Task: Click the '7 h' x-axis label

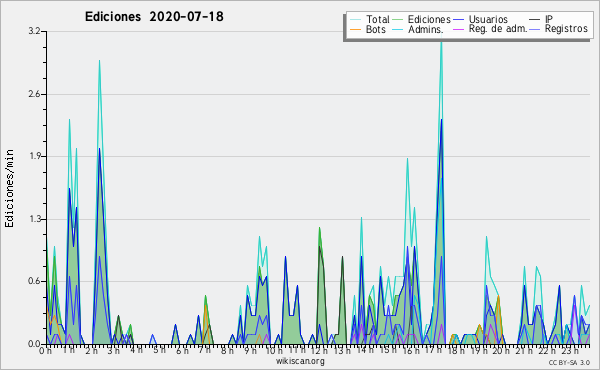Action: 204,350
